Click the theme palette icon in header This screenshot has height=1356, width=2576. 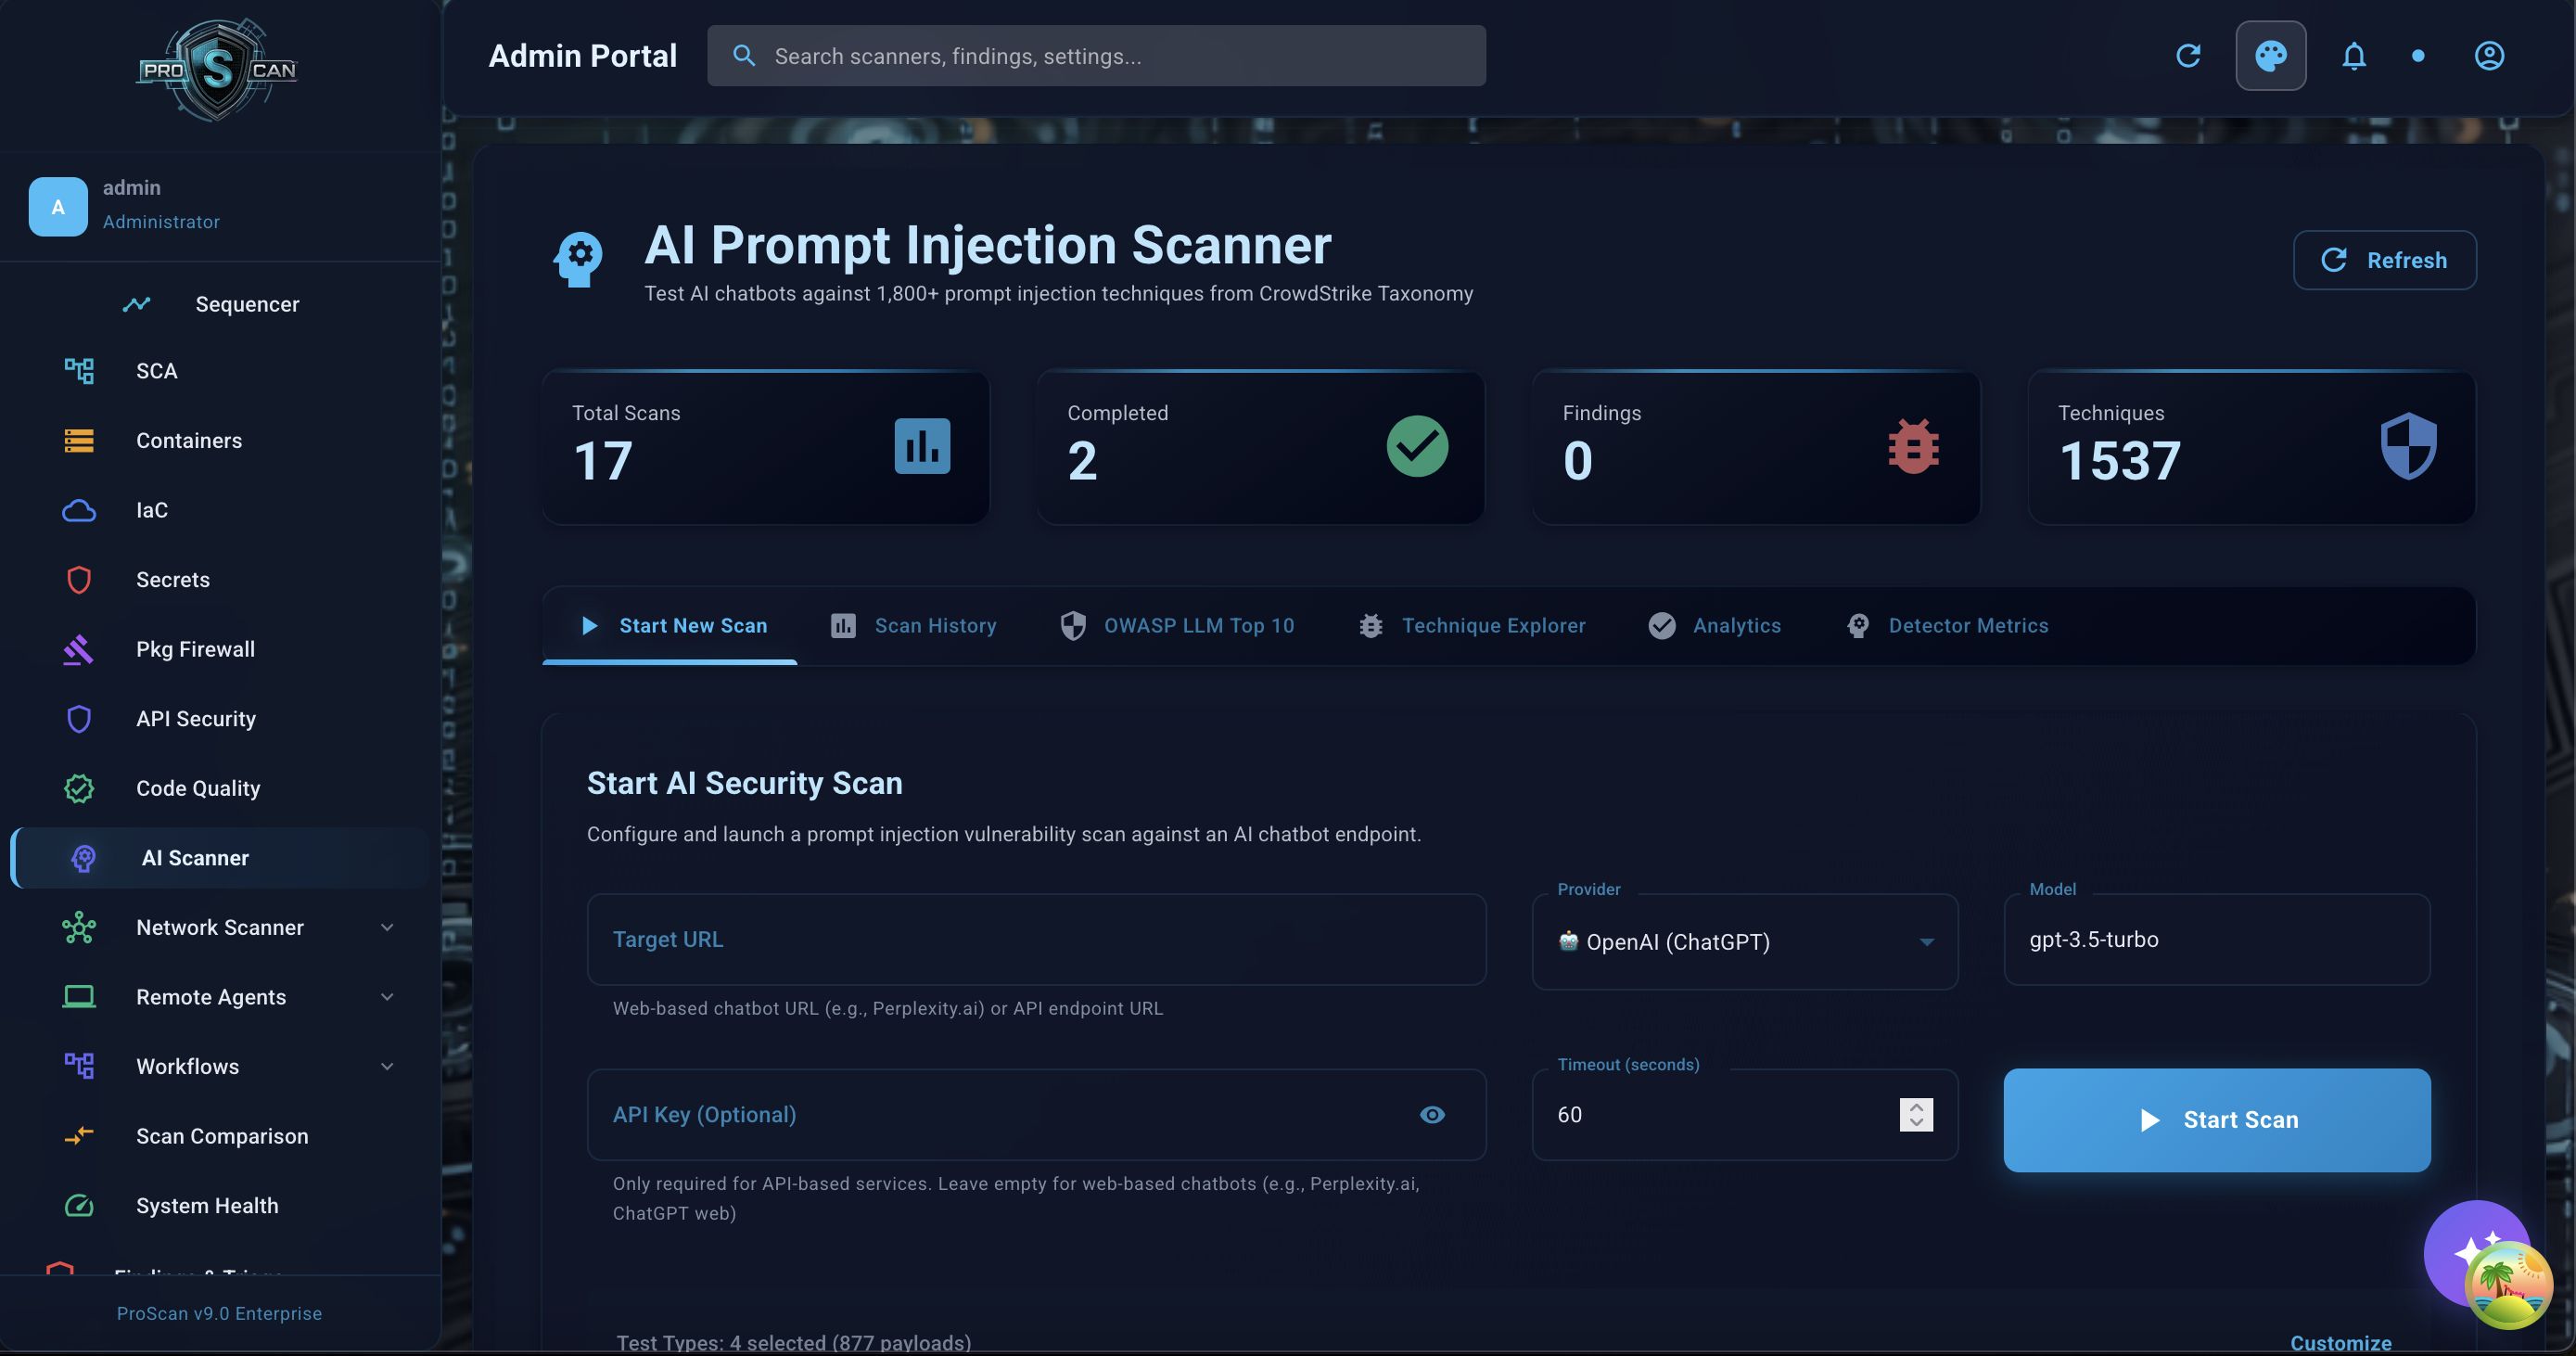pyautogui.click(x=2270, y=56)
